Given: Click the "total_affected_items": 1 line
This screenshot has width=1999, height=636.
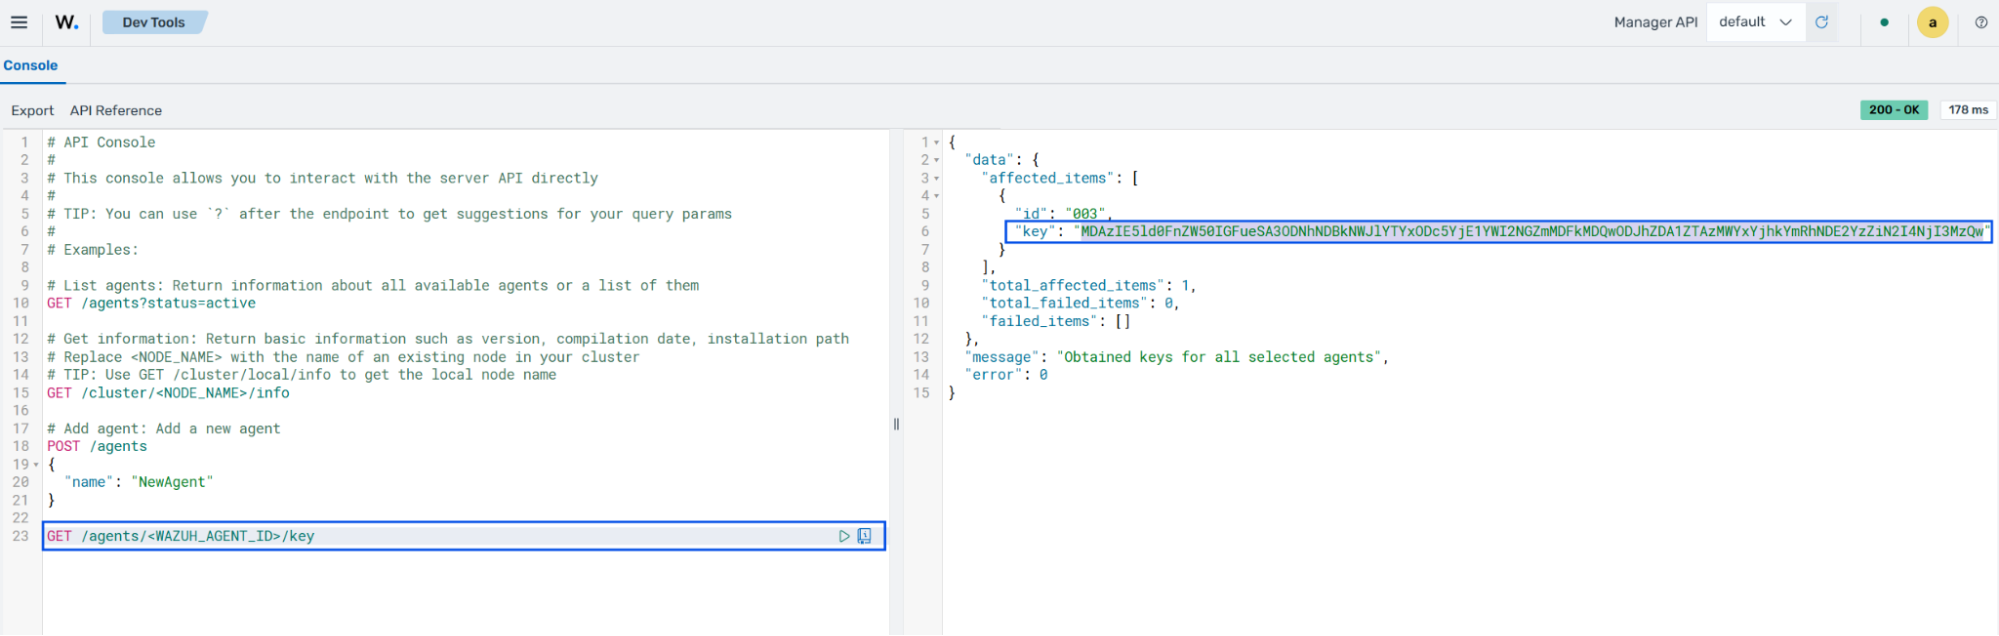Looking at the screenshot, I should click(1089, 285).
